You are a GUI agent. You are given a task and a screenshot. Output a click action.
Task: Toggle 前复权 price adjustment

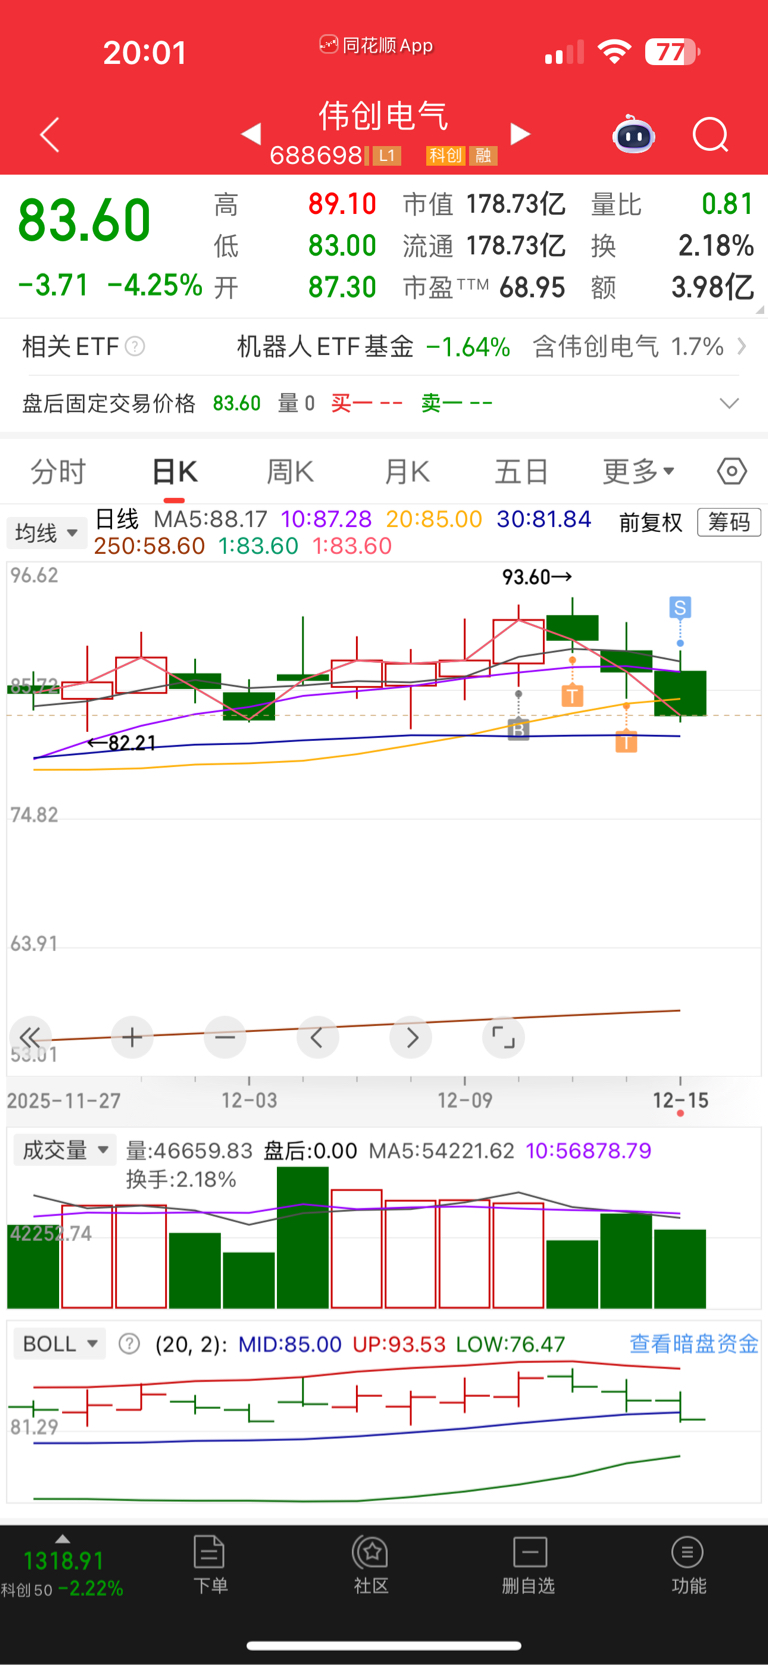tap(650, 522)
